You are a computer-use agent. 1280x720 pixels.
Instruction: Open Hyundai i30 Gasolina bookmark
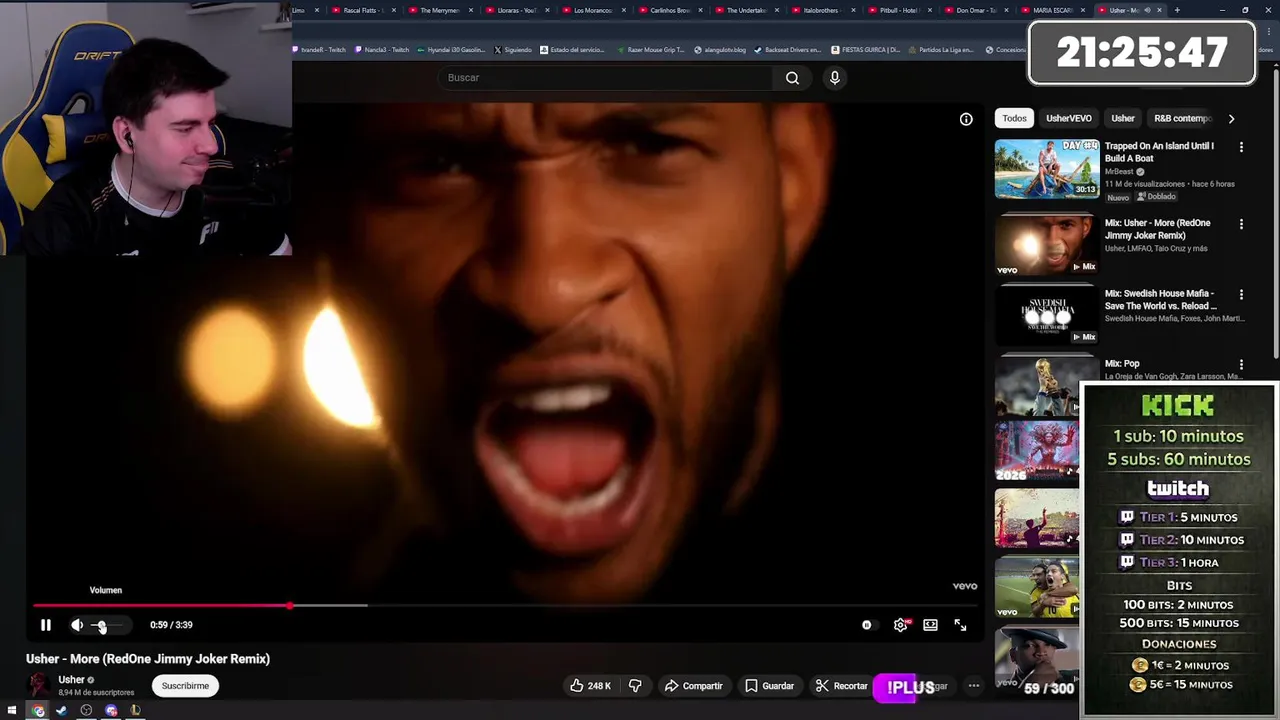tap(451, 49)
